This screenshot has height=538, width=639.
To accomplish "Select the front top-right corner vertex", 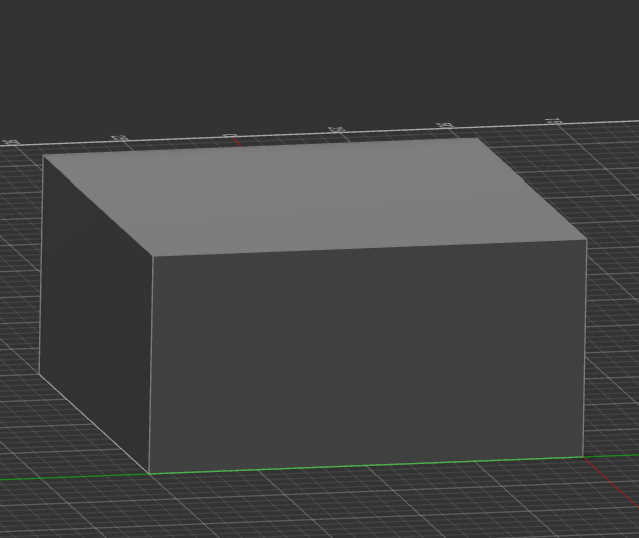I will [586, 240].
